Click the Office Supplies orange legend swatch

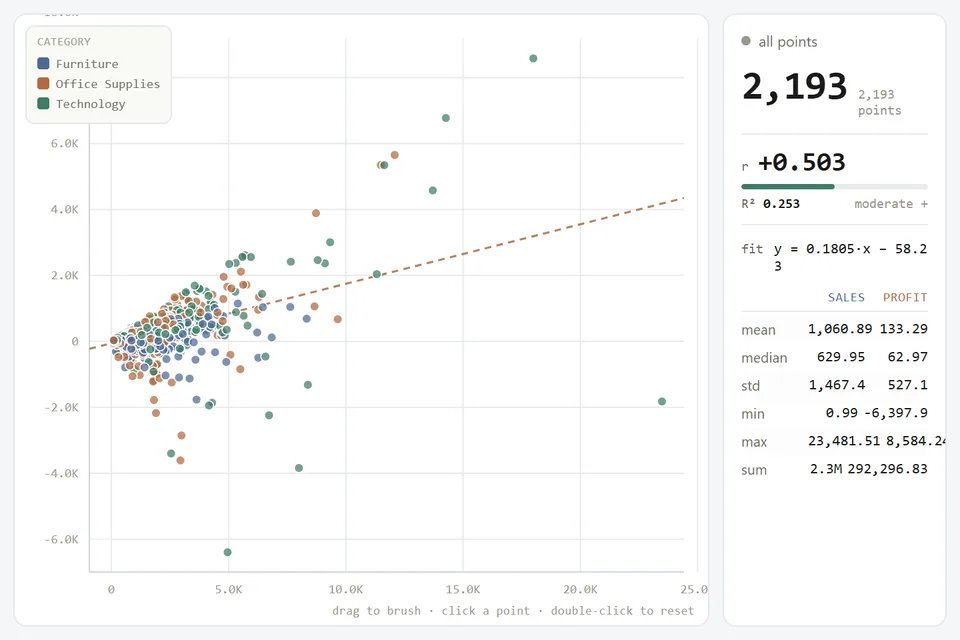click(43, 84)
